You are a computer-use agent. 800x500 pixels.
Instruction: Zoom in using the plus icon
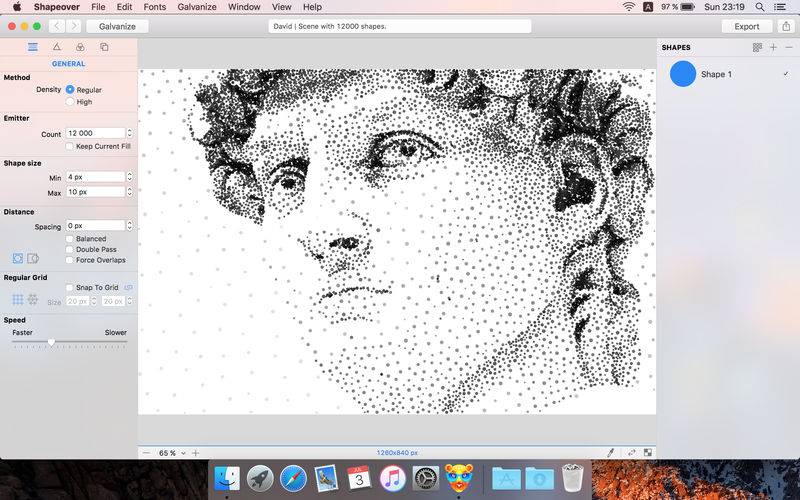tap(195, 453)
